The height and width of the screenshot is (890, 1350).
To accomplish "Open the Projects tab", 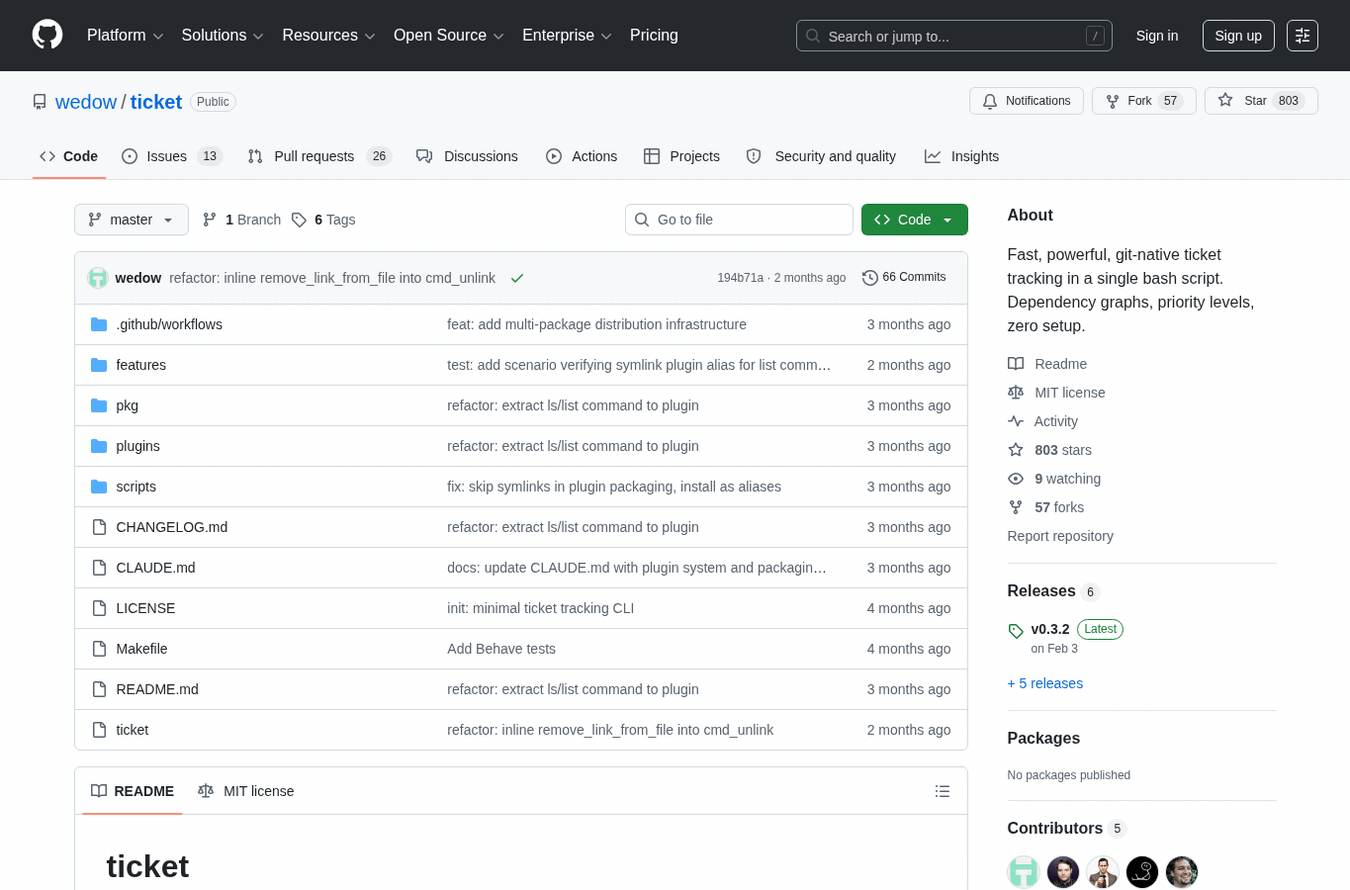I will pos(681,156).
